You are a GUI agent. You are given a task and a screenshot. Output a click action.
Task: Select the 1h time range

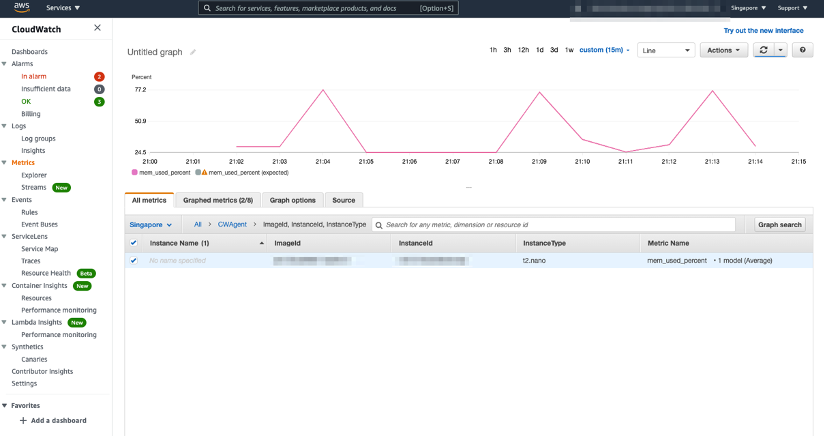click(x=493, y=50)
